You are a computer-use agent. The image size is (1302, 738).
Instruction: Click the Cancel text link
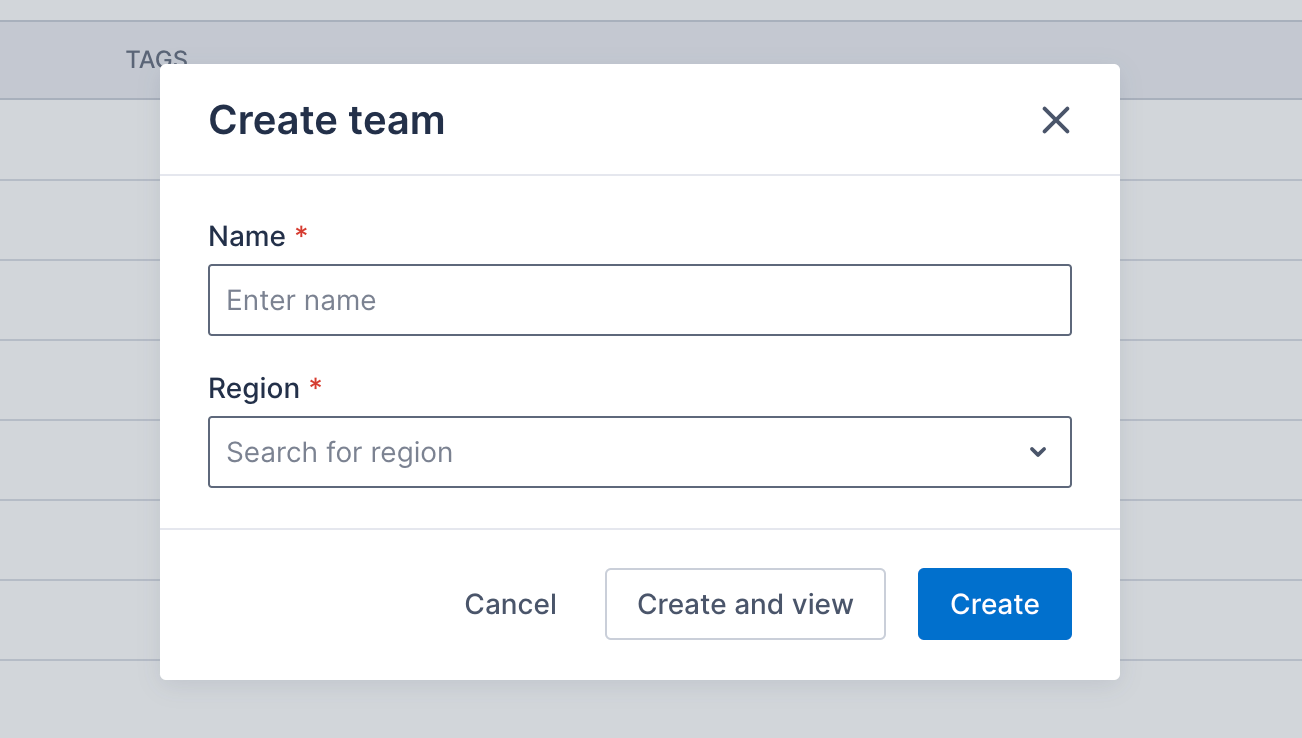[510, 604]
